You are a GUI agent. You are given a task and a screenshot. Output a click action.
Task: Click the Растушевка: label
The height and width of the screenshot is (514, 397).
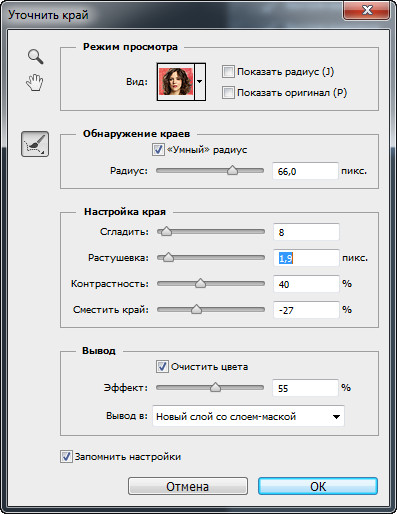[x=118, y=258]
